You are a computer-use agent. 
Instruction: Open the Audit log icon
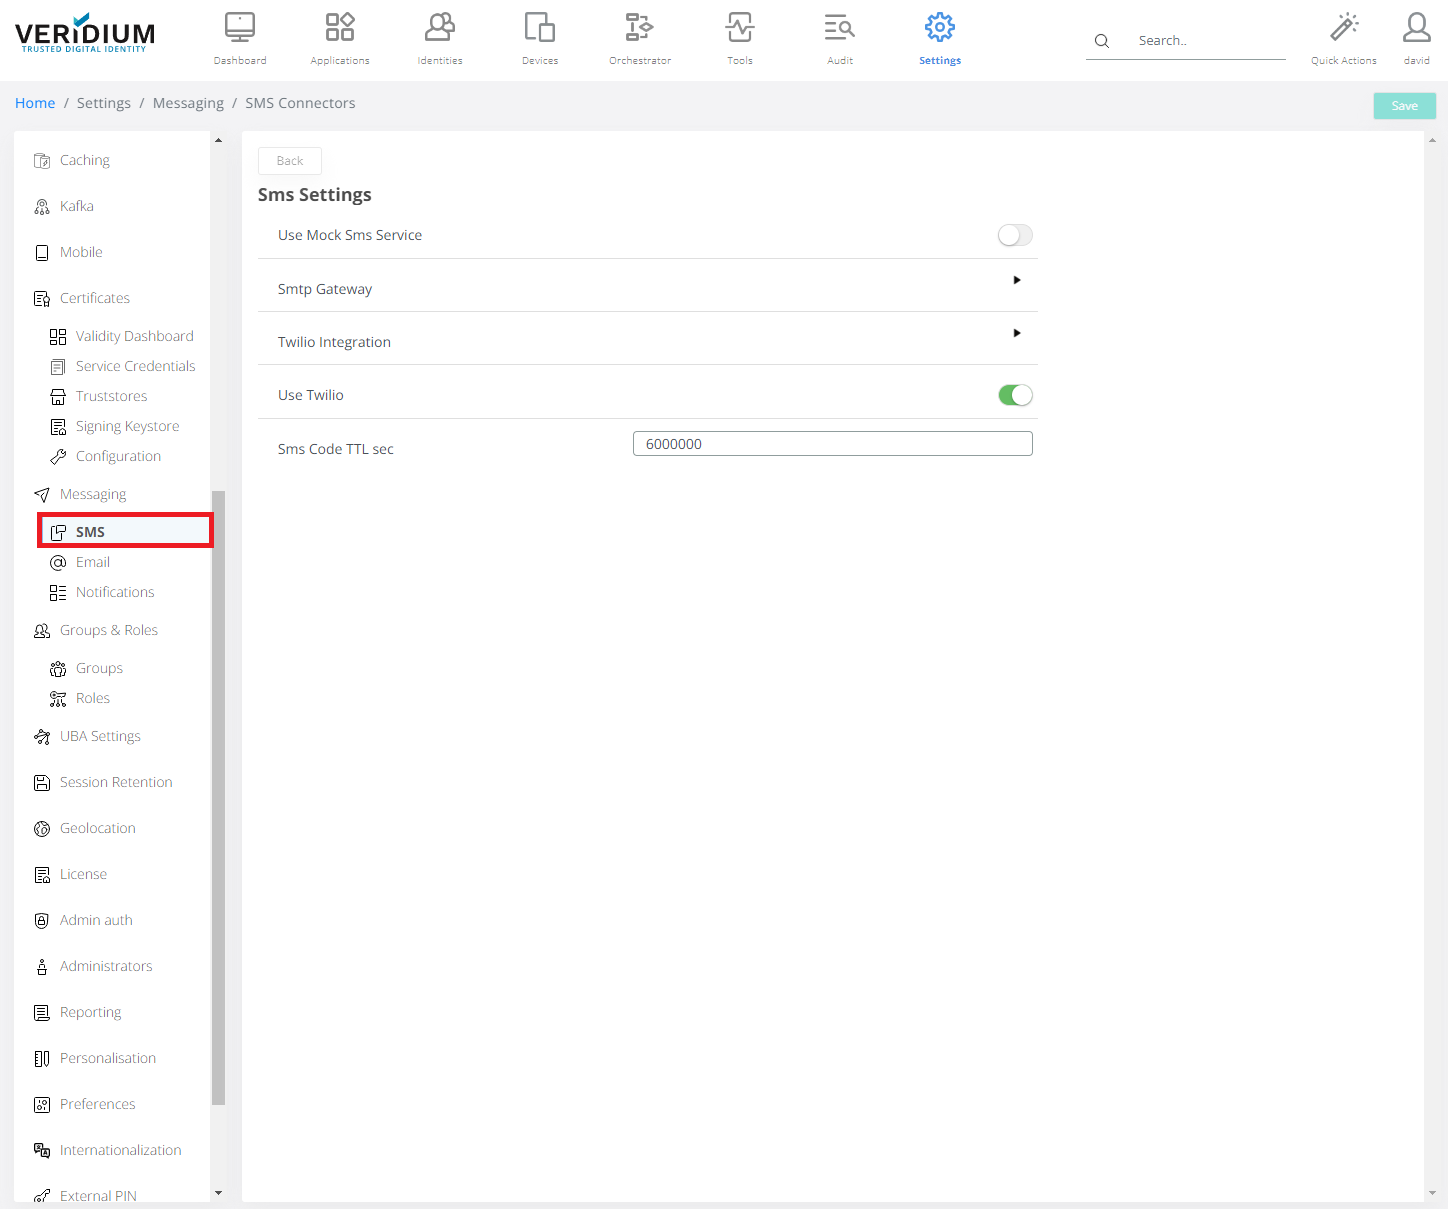coord(840,28)
